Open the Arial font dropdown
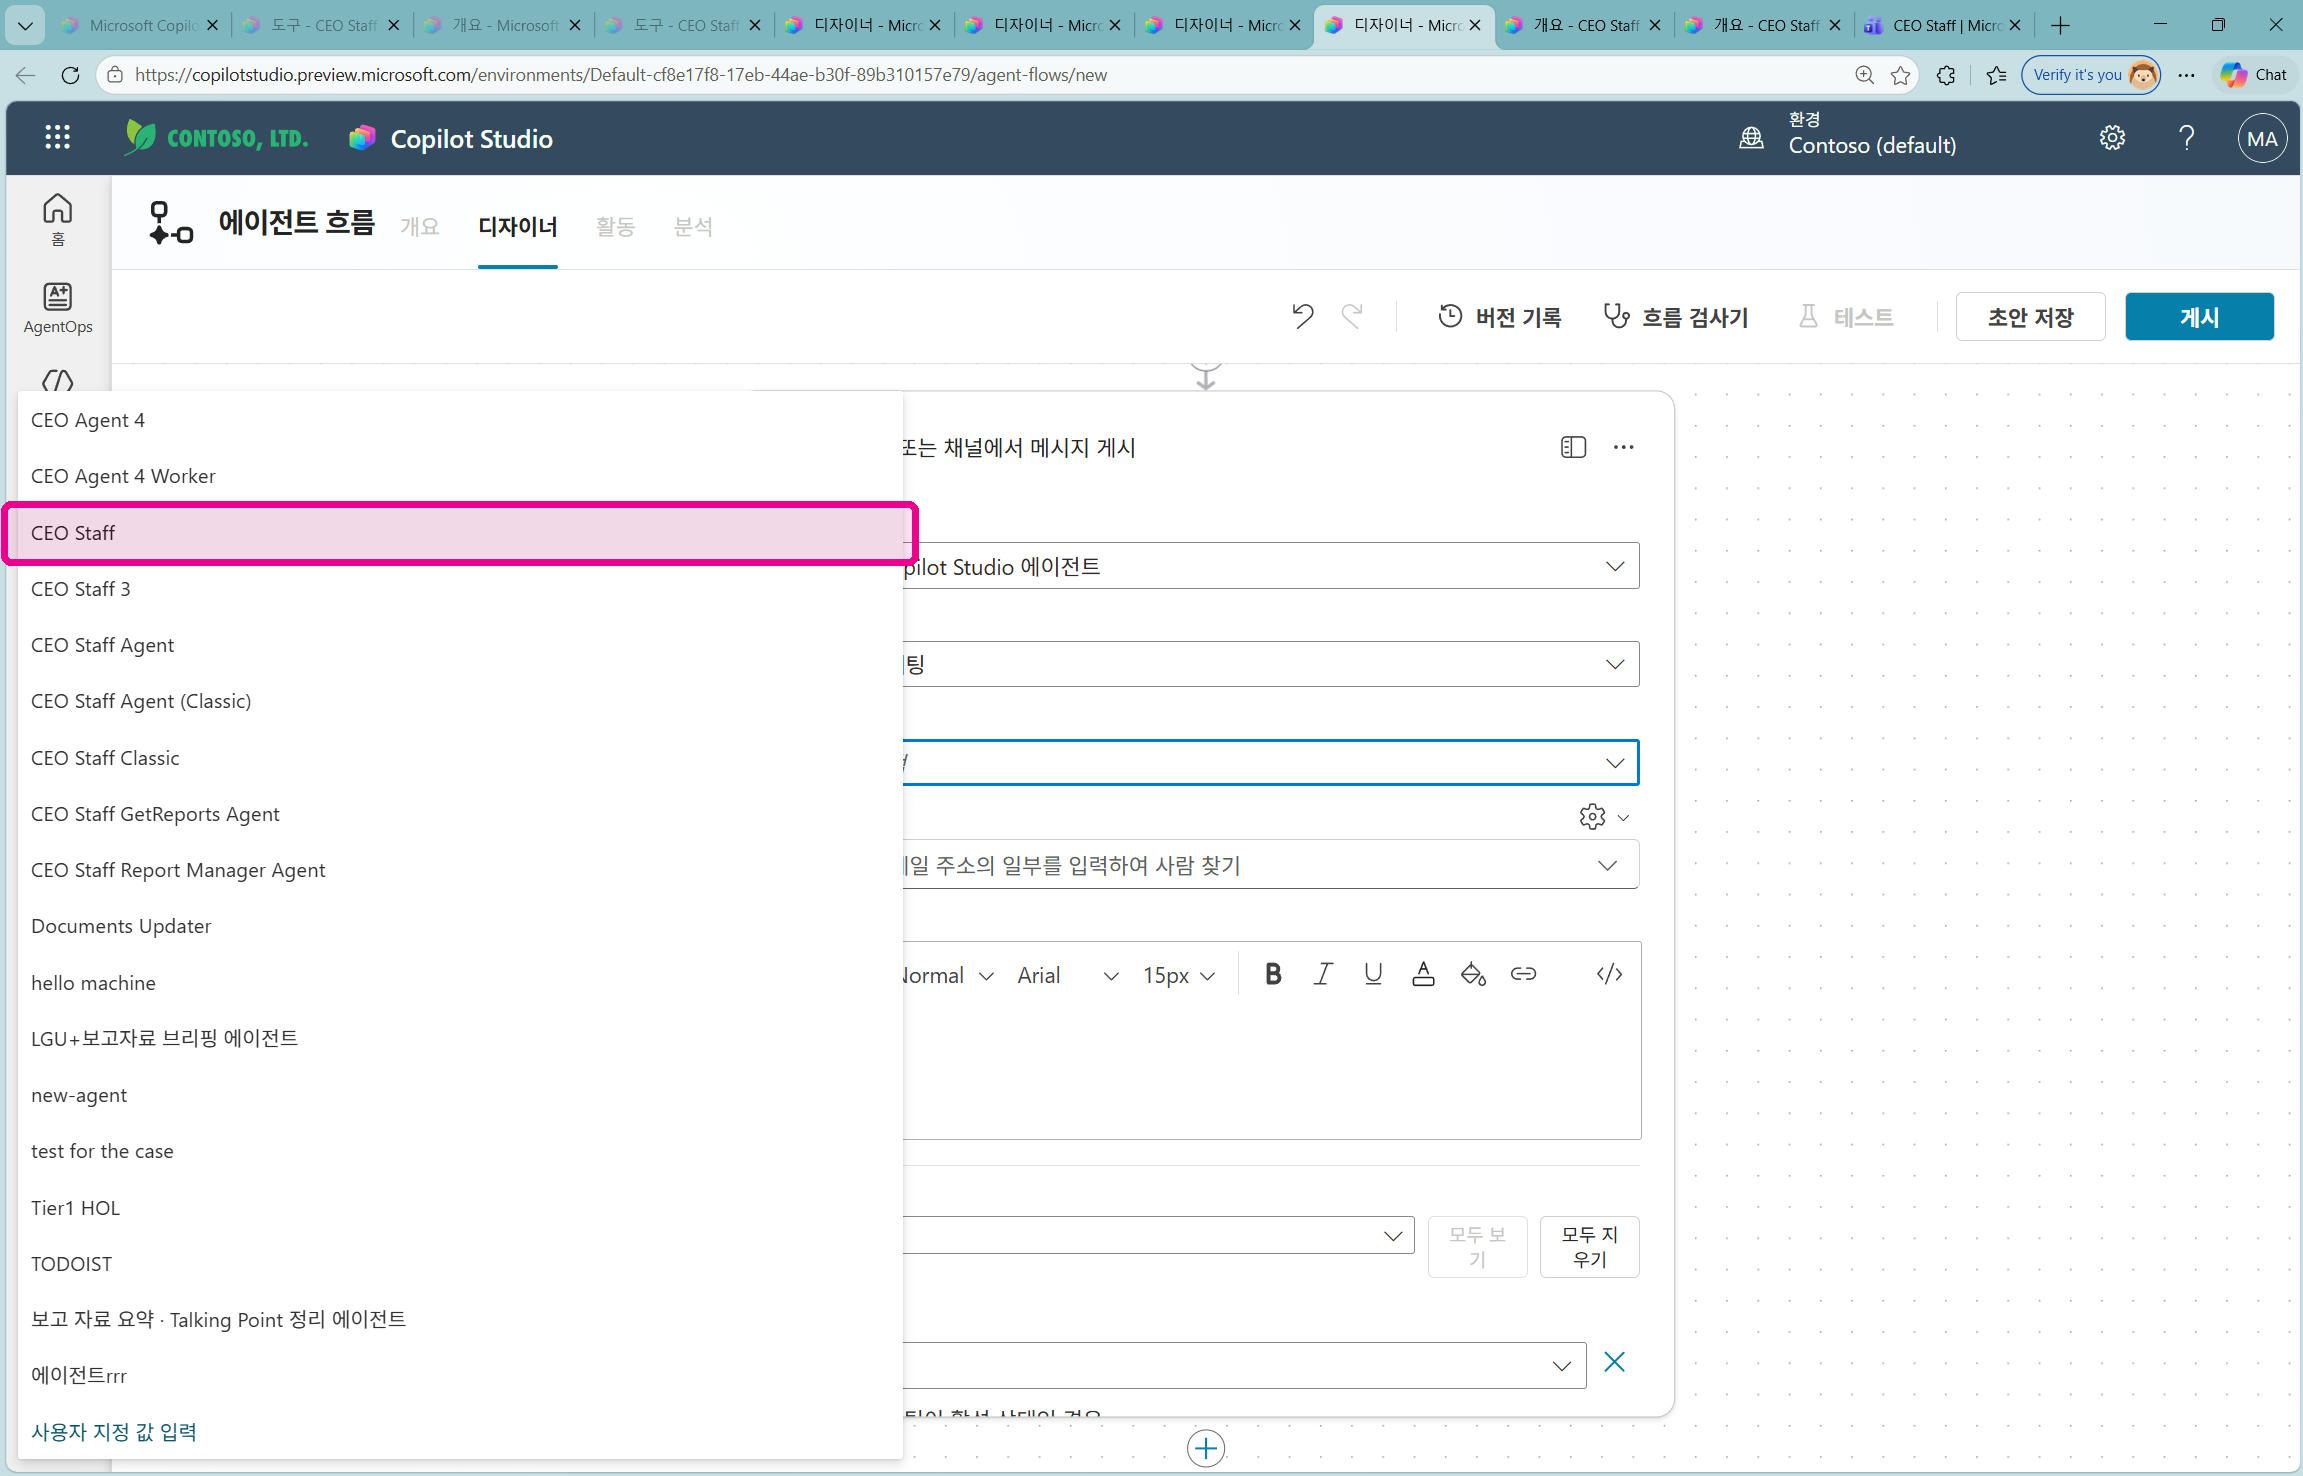 (1068, 976)
